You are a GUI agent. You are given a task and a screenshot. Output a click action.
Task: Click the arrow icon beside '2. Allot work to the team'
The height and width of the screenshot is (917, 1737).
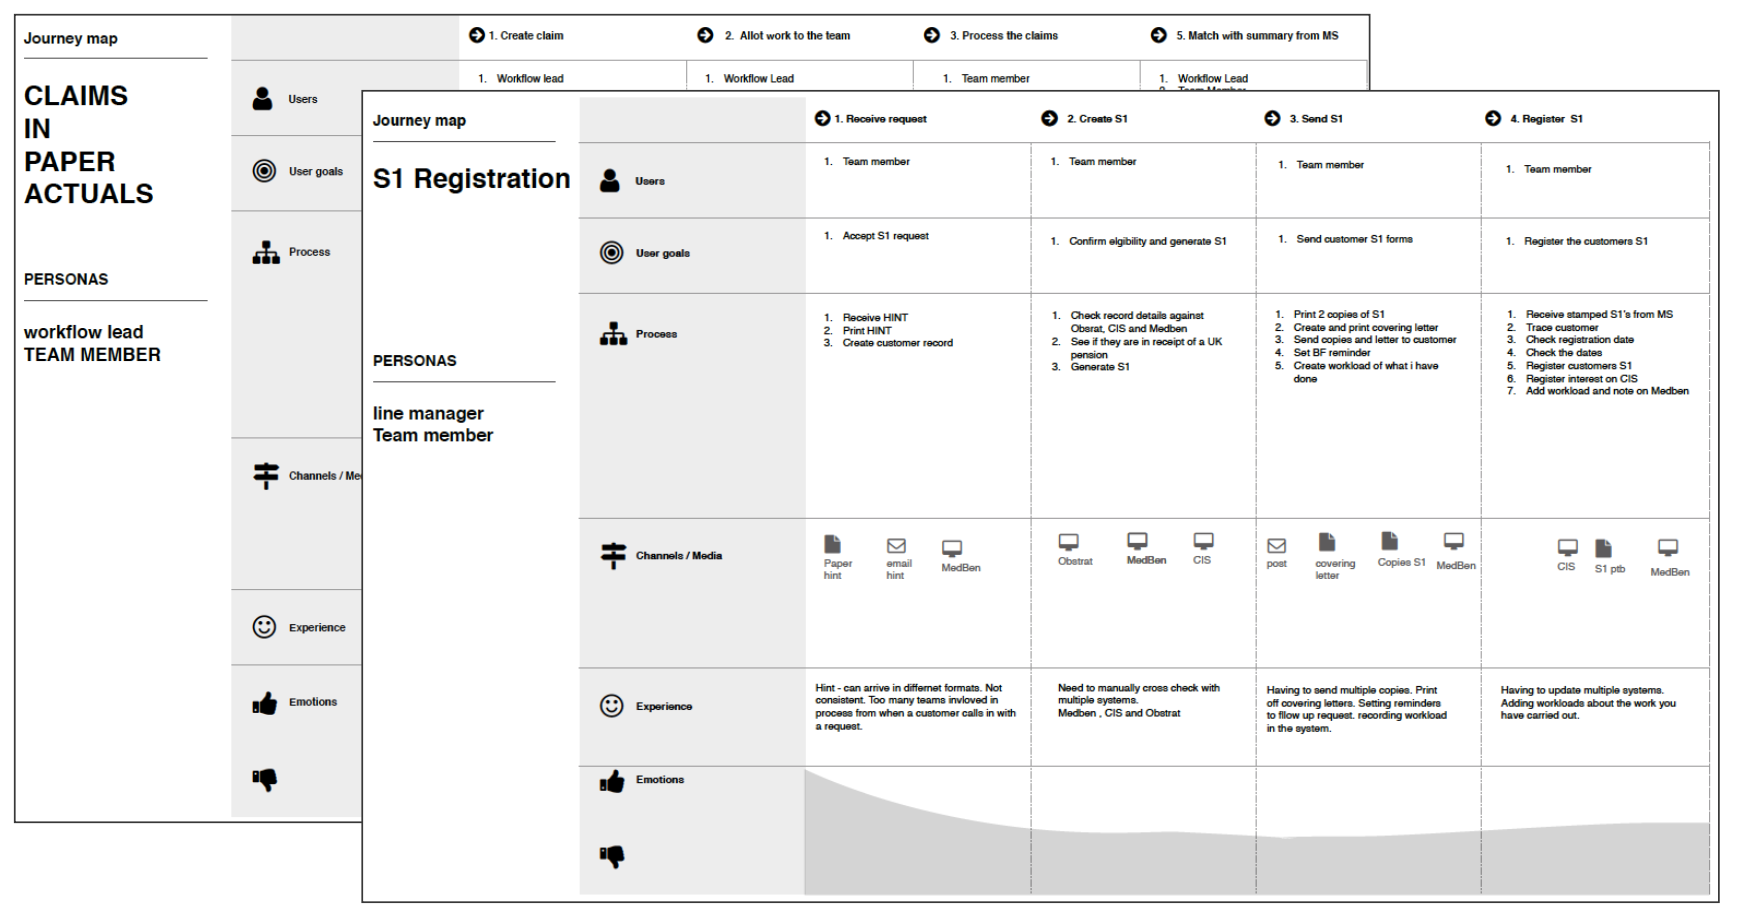[x=705, y=35]
